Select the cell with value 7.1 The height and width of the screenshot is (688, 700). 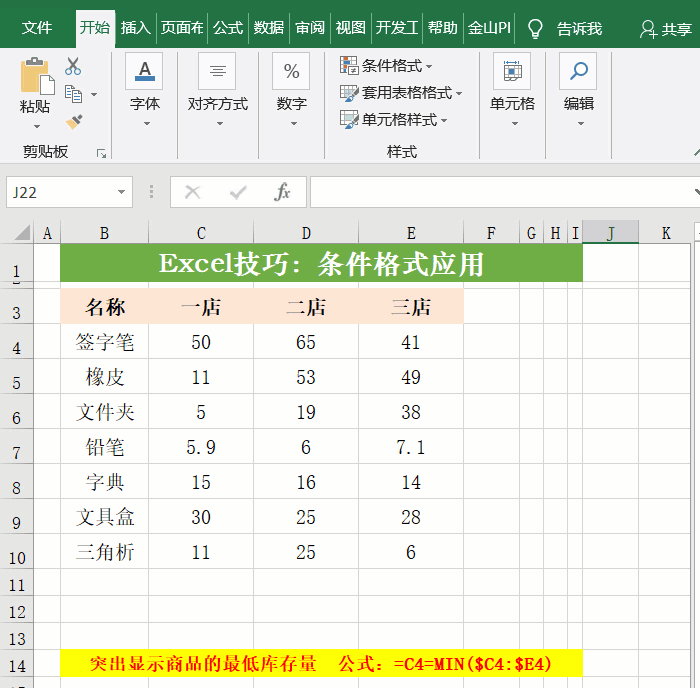tap(411, 446)
